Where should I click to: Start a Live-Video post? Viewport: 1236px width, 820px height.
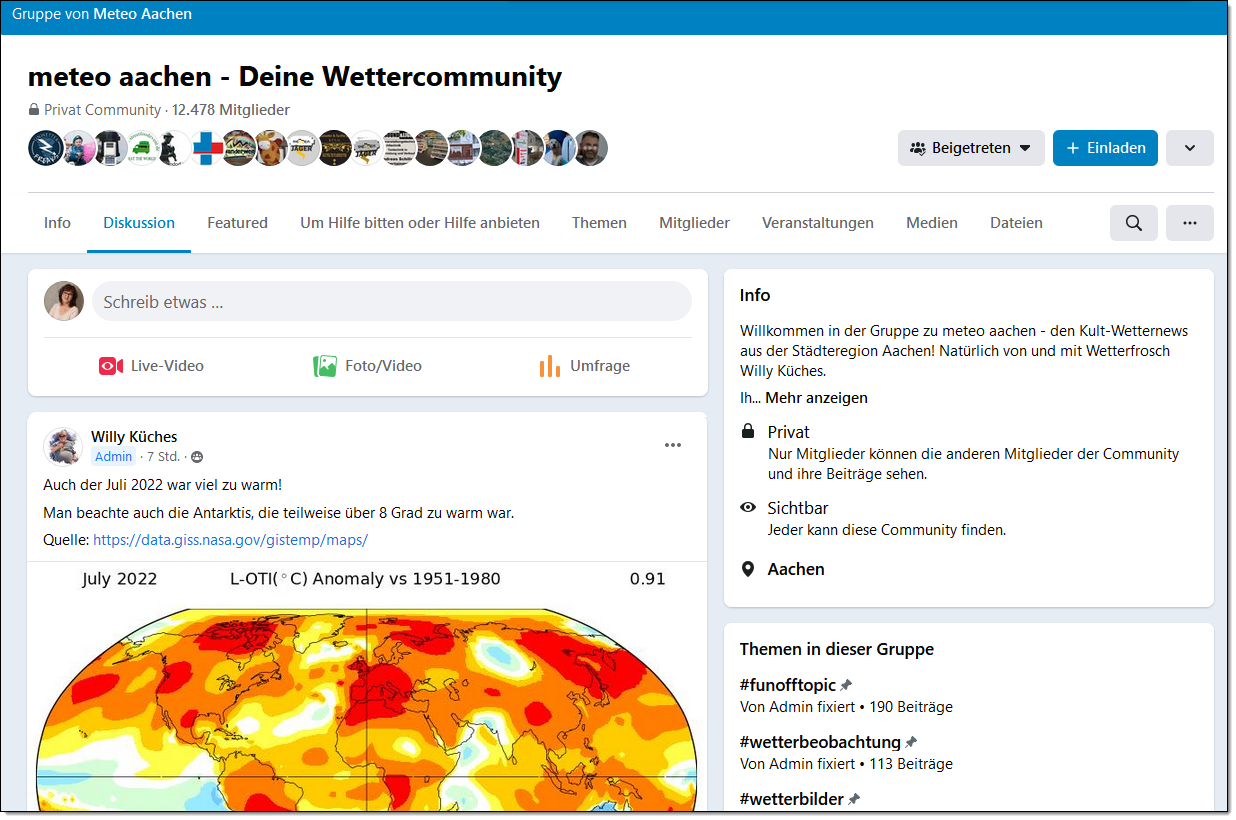(x=151, y=366)
